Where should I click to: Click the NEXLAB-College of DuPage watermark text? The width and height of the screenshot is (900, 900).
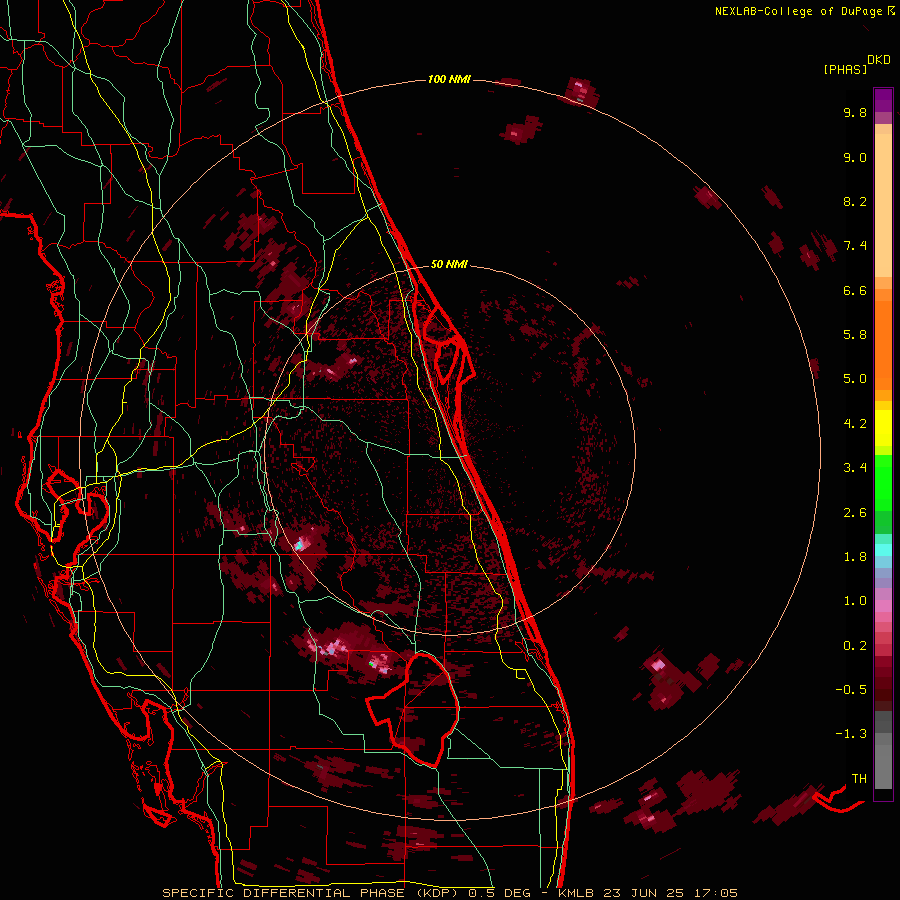pos(805,11)
